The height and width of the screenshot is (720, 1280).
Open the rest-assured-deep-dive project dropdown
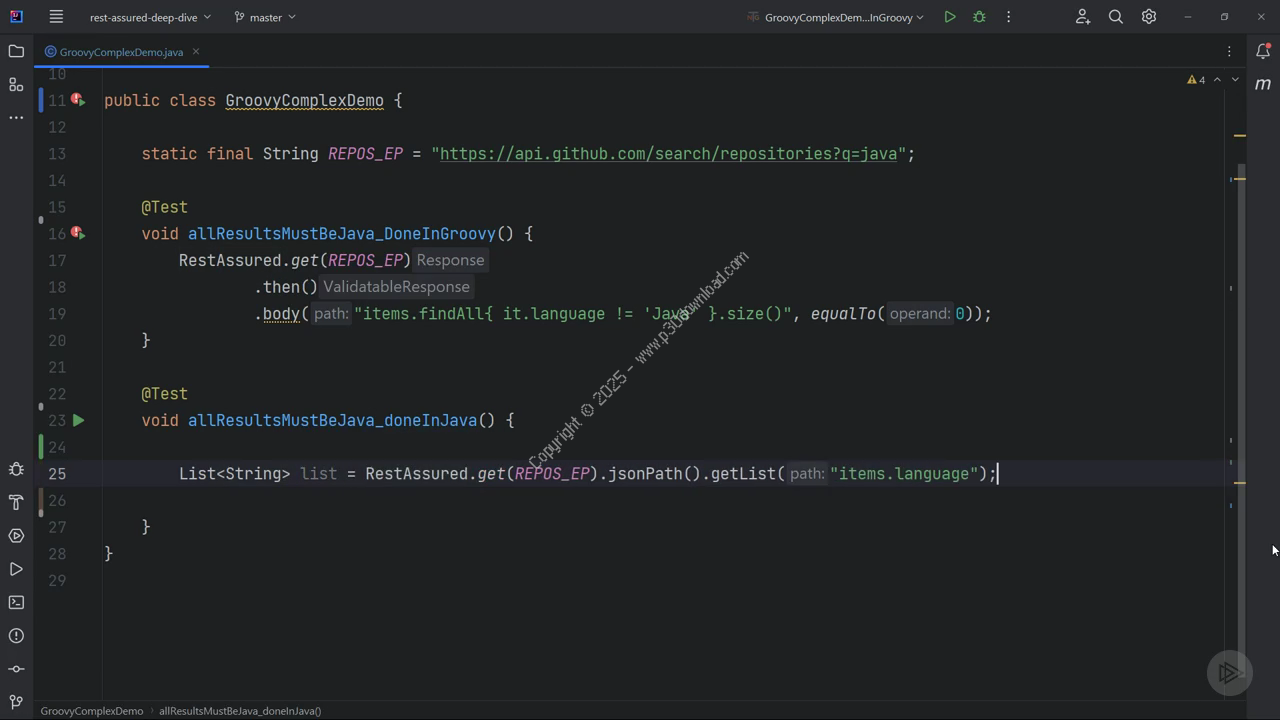[x=150, y=17]
